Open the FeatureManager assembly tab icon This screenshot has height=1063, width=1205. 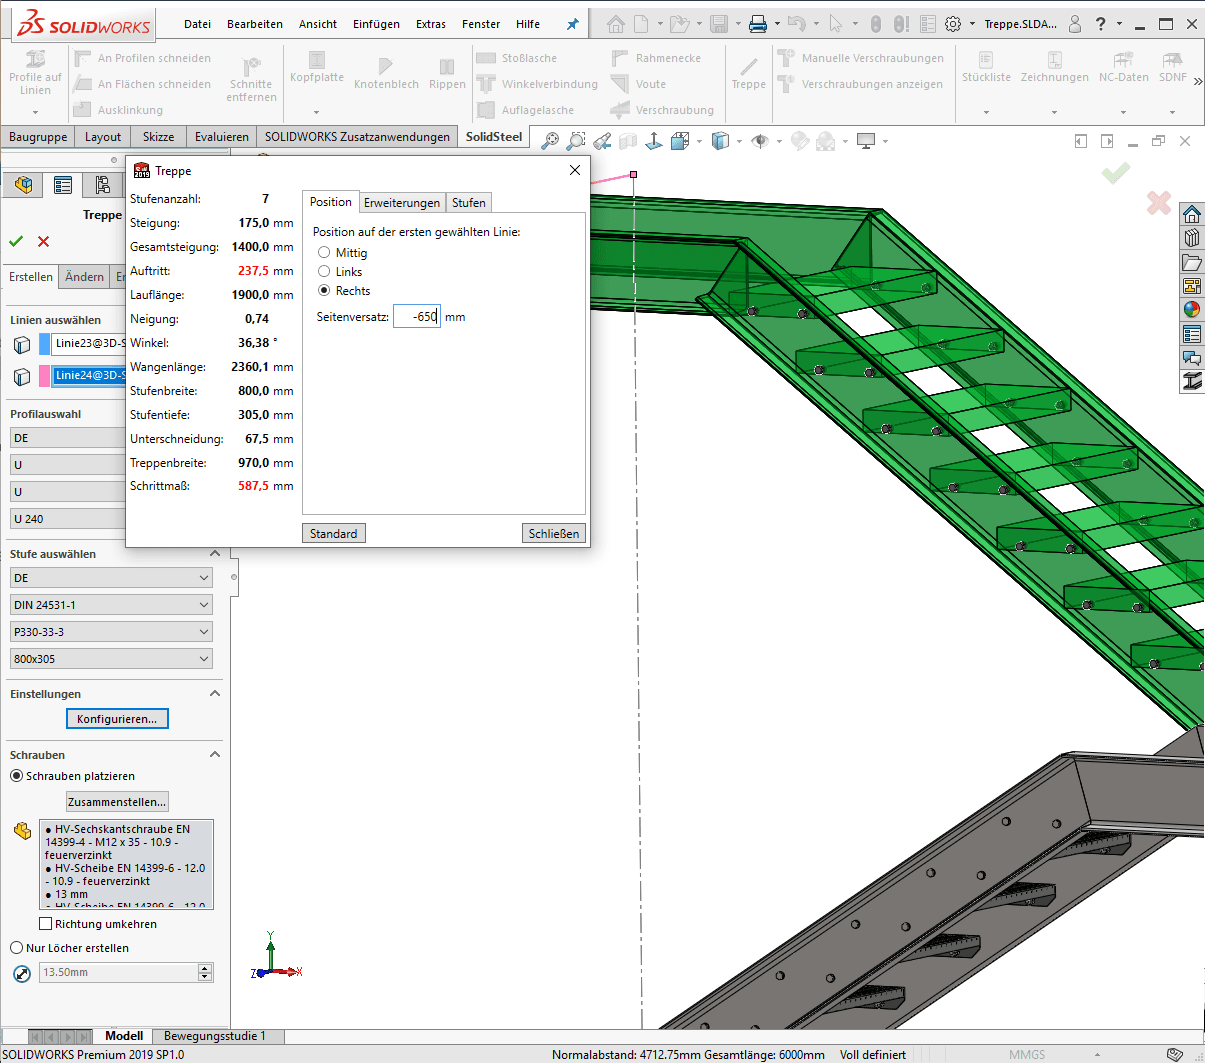24,185
